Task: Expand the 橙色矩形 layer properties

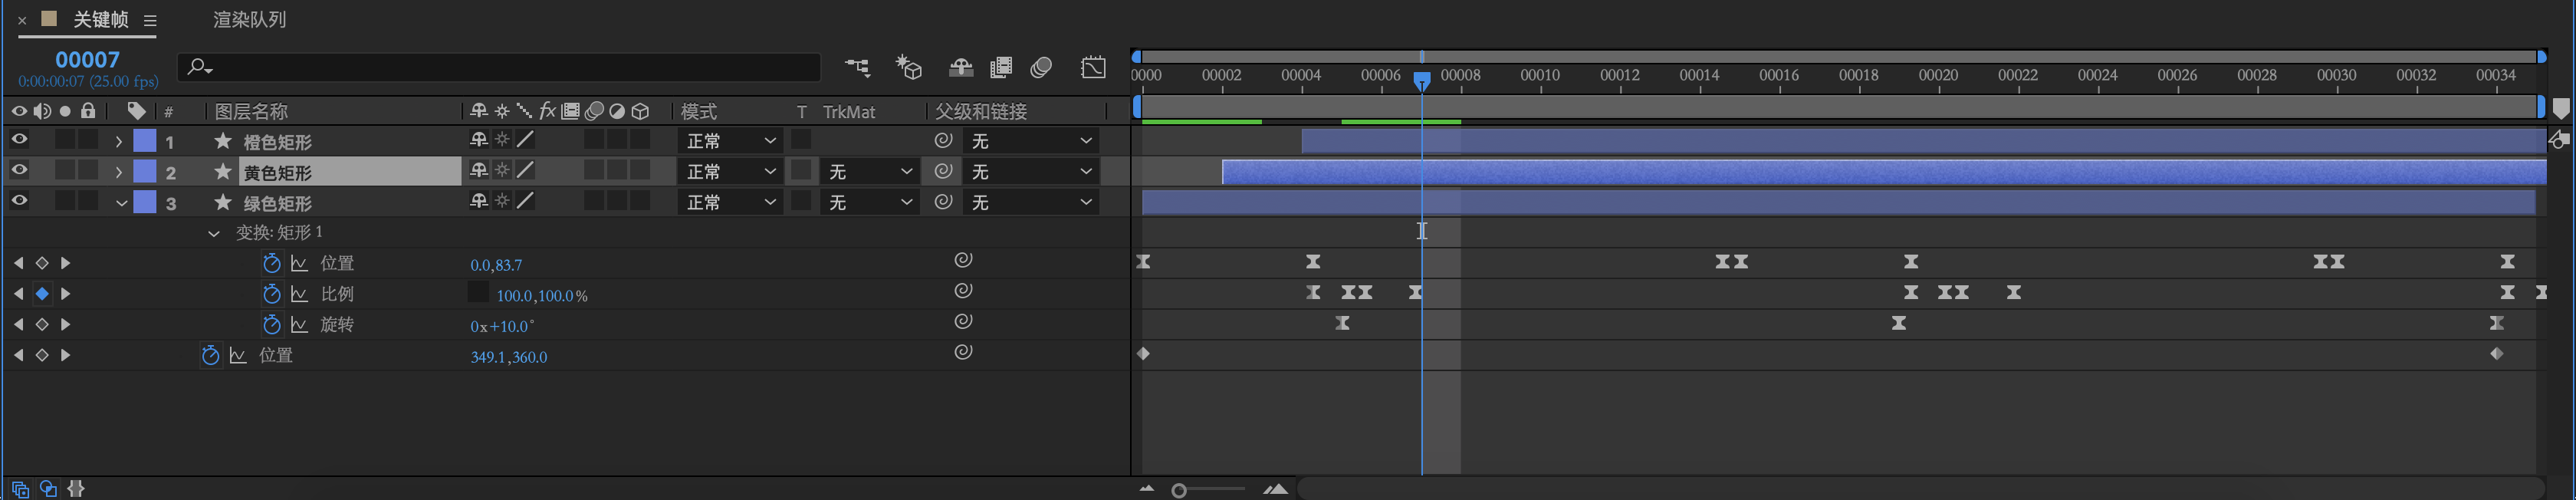Action: click(x=119, y=142)
